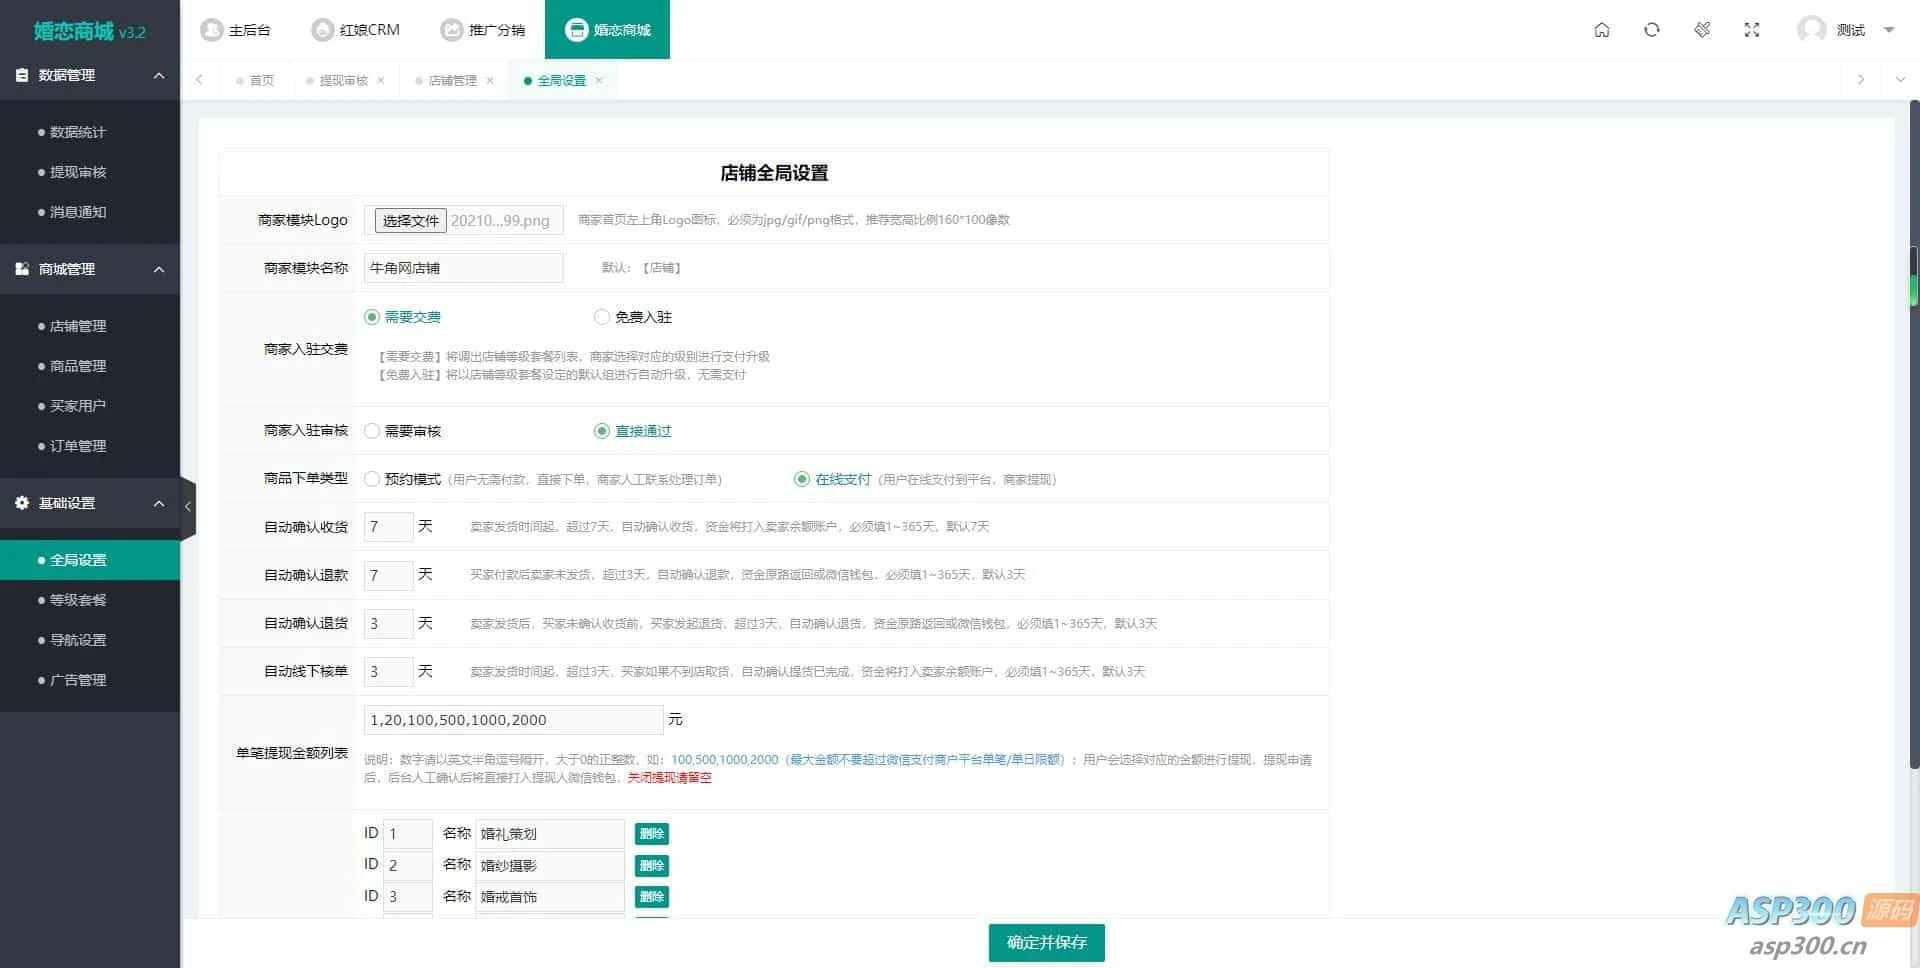Click the 关闭提现请留空 link
Screen dimensions: 1920x968
668,777
